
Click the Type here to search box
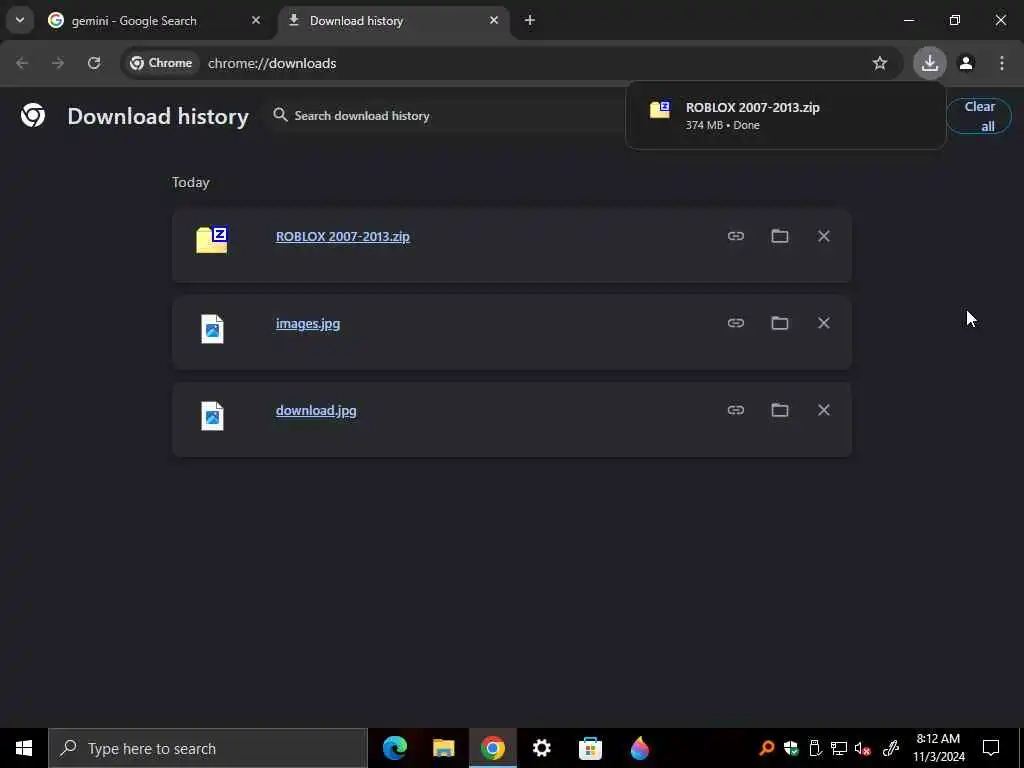pos(208,748)
